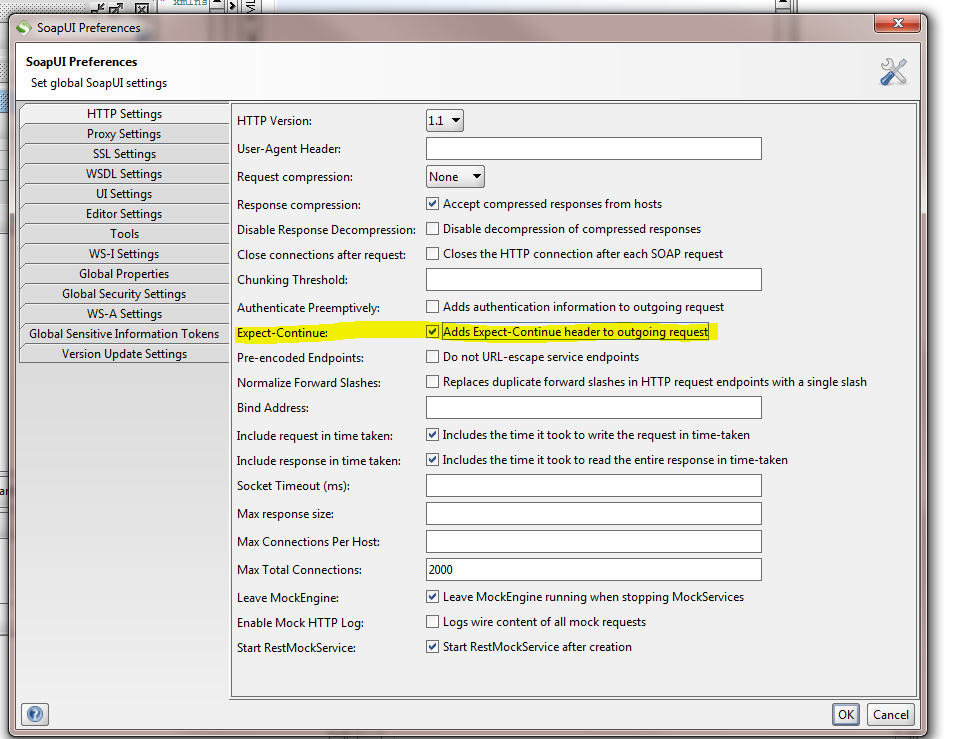This screenshot has width=954, height=739.
Task: Click the Max response size field
Action: [x=594, y=513]
